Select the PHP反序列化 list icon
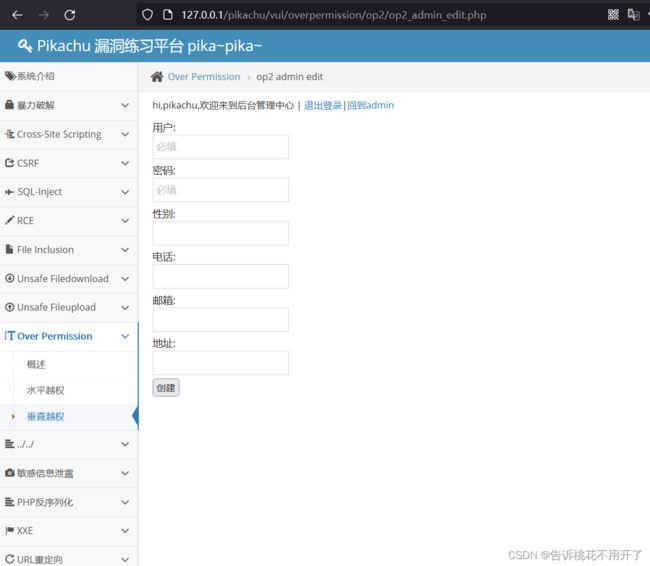This screenshot has height=566, width=650. coord(9,502)
